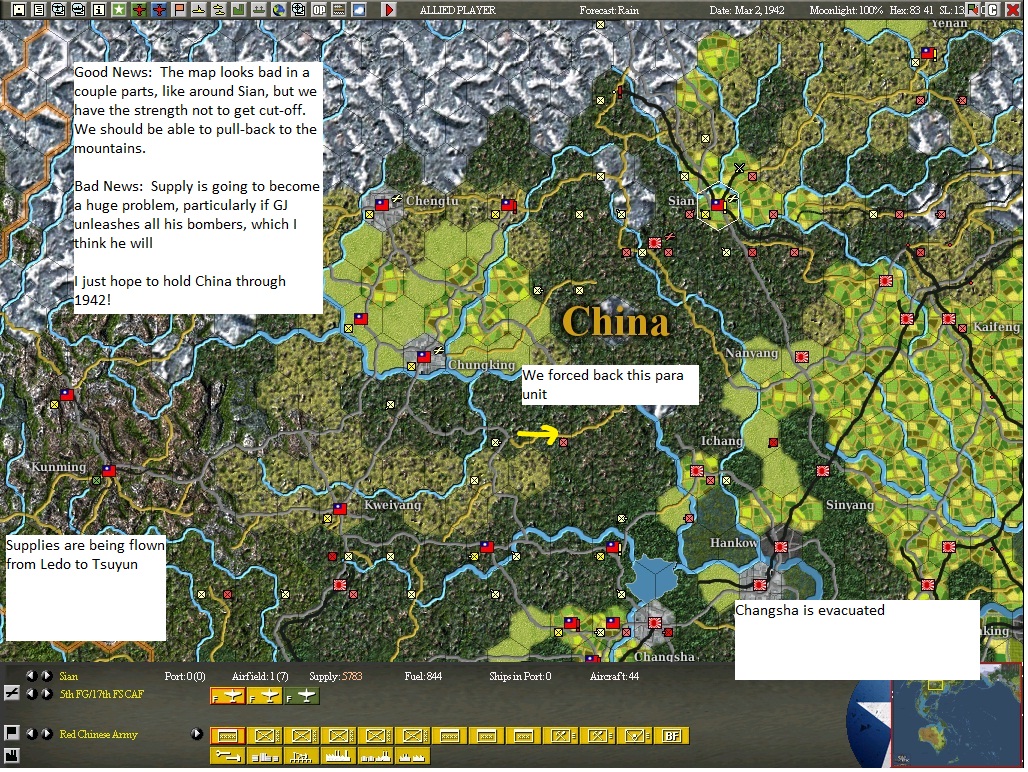Go to next base using right arrow beside Sian
This screenshot has width=1028, height=772.
(47, 676)
